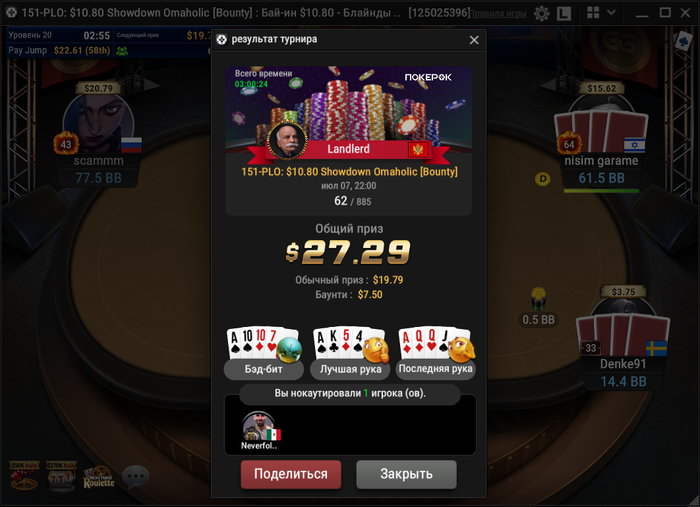Viewport: 700px width, 507px height.
Task: Open the settings gear in title bar
Action: click(x=542, y=13)
